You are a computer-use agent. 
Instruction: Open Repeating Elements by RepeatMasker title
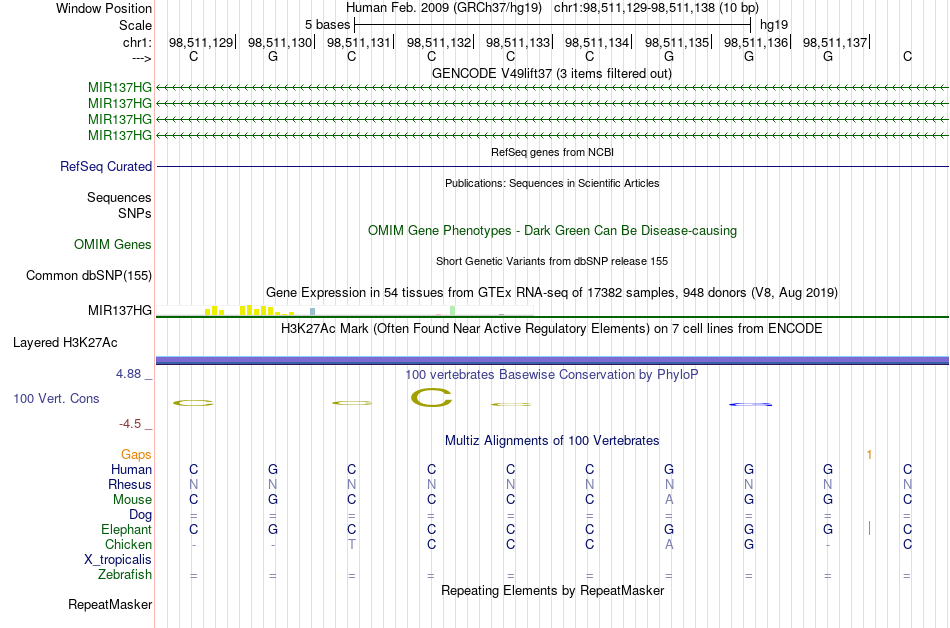coord(552,590)
